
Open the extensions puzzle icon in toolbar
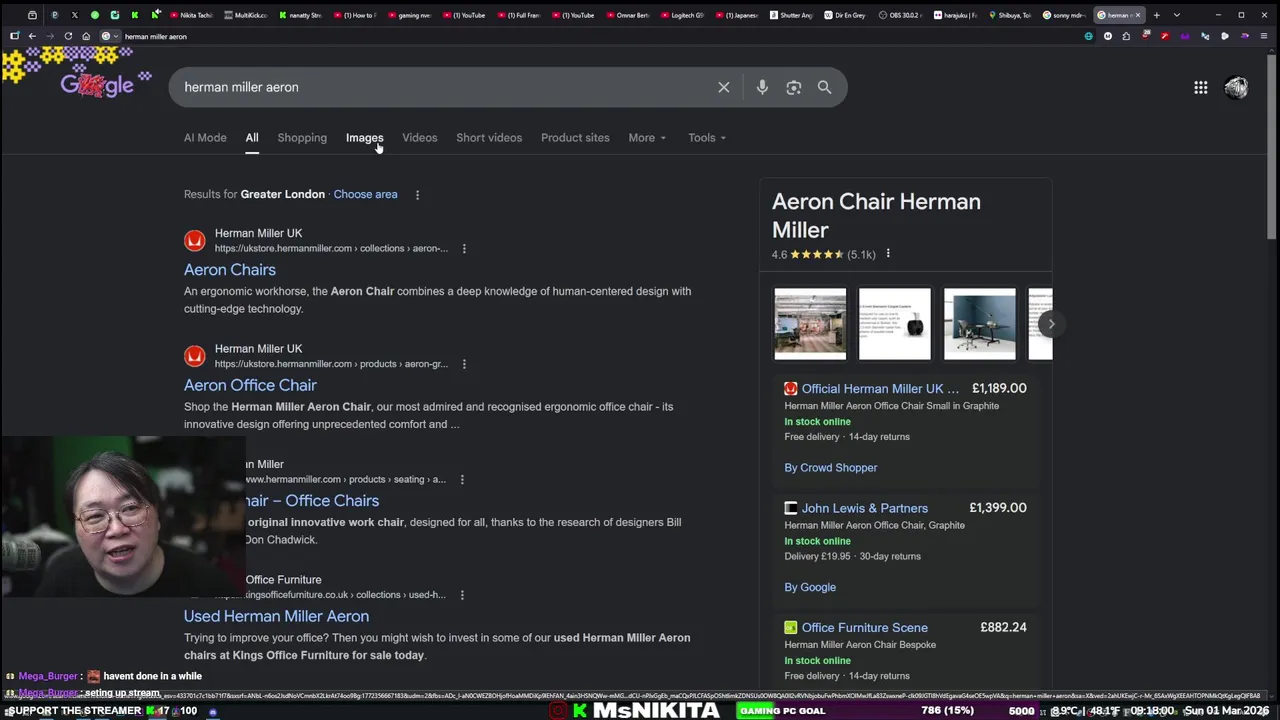(1126, 36)
